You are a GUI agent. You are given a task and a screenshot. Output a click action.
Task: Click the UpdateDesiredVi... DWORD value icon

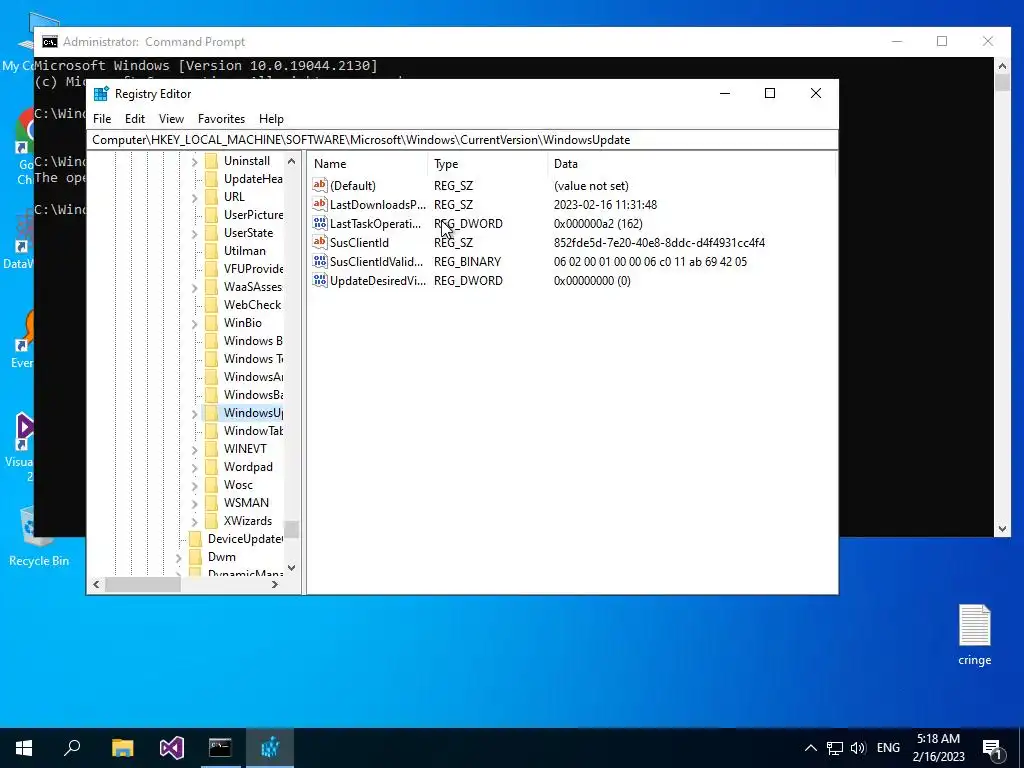pos(319,280)
